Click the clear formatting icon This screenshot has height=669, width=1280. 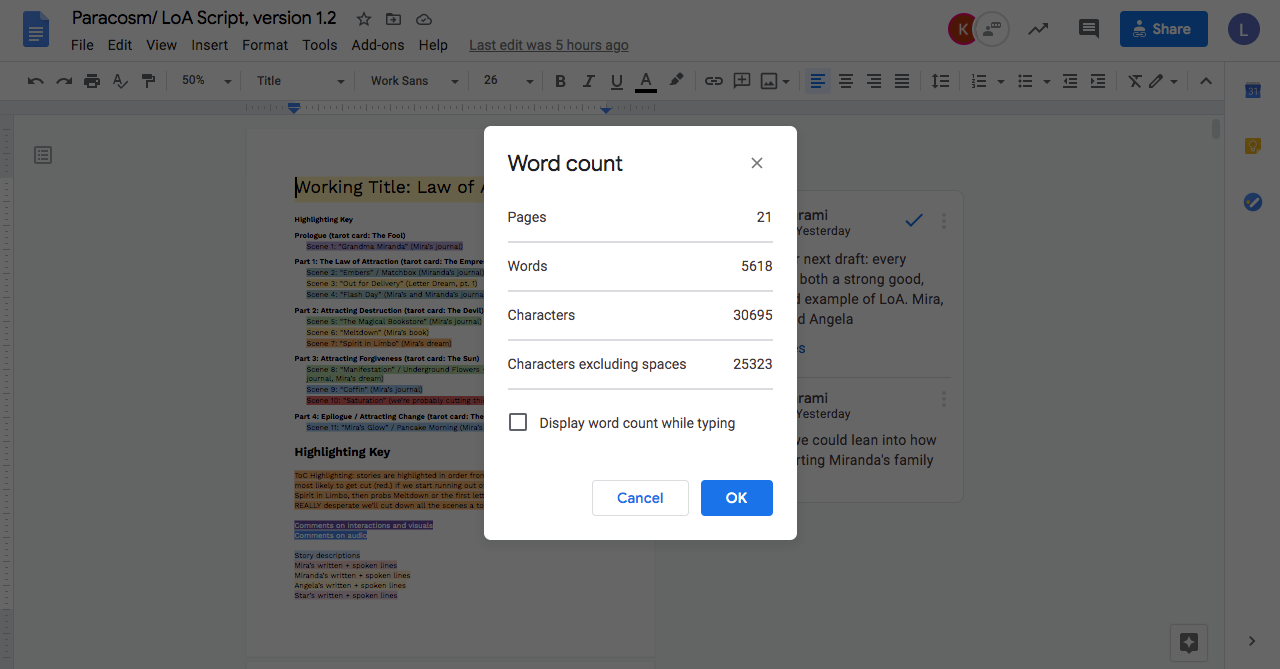(1135, 81)
